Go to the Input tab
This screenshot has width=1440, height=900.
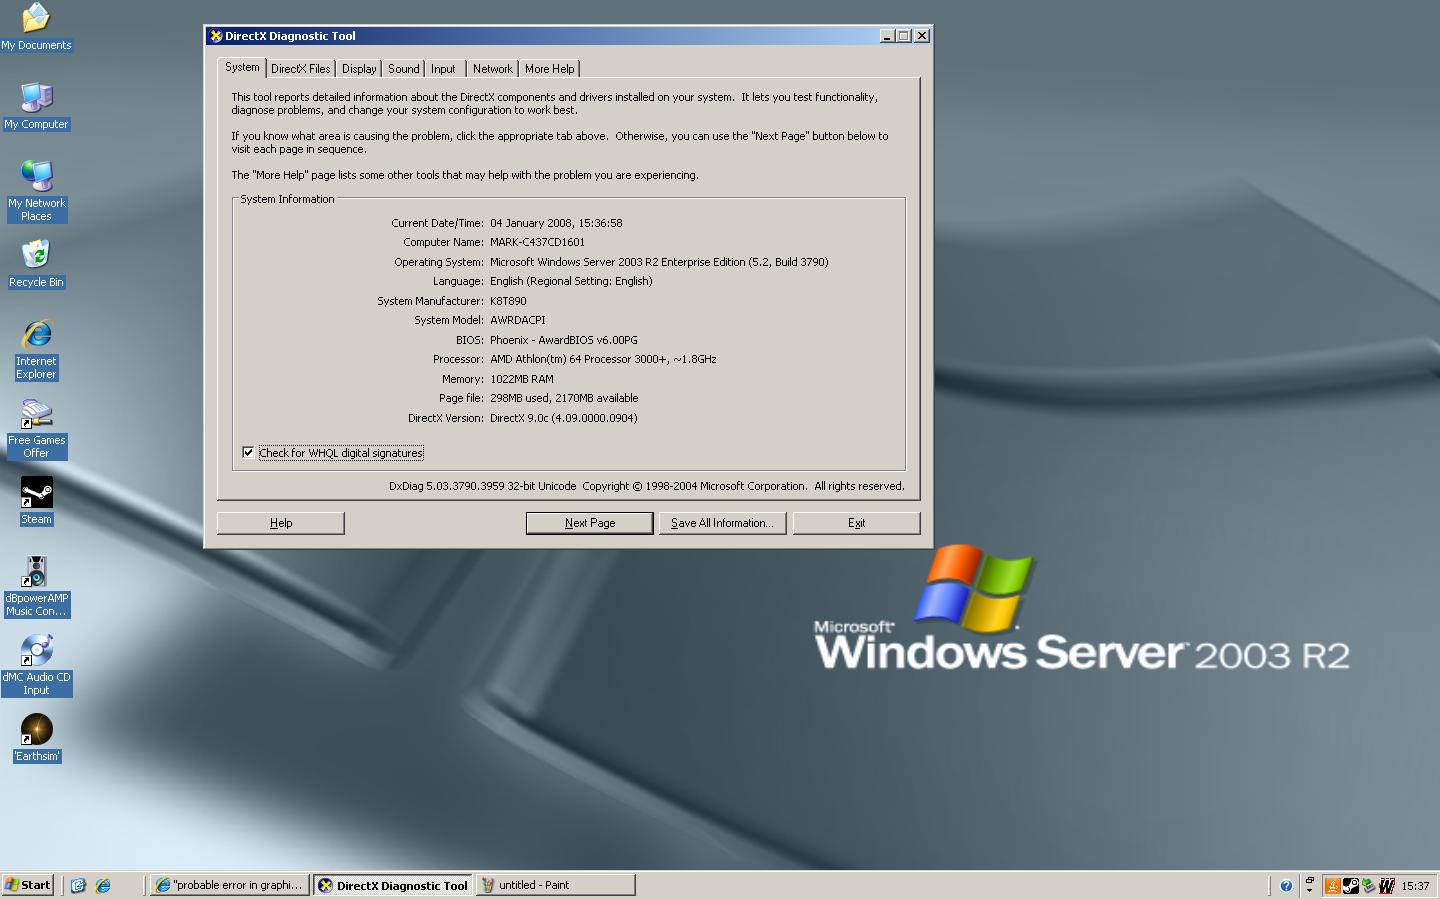pos(443,69)
